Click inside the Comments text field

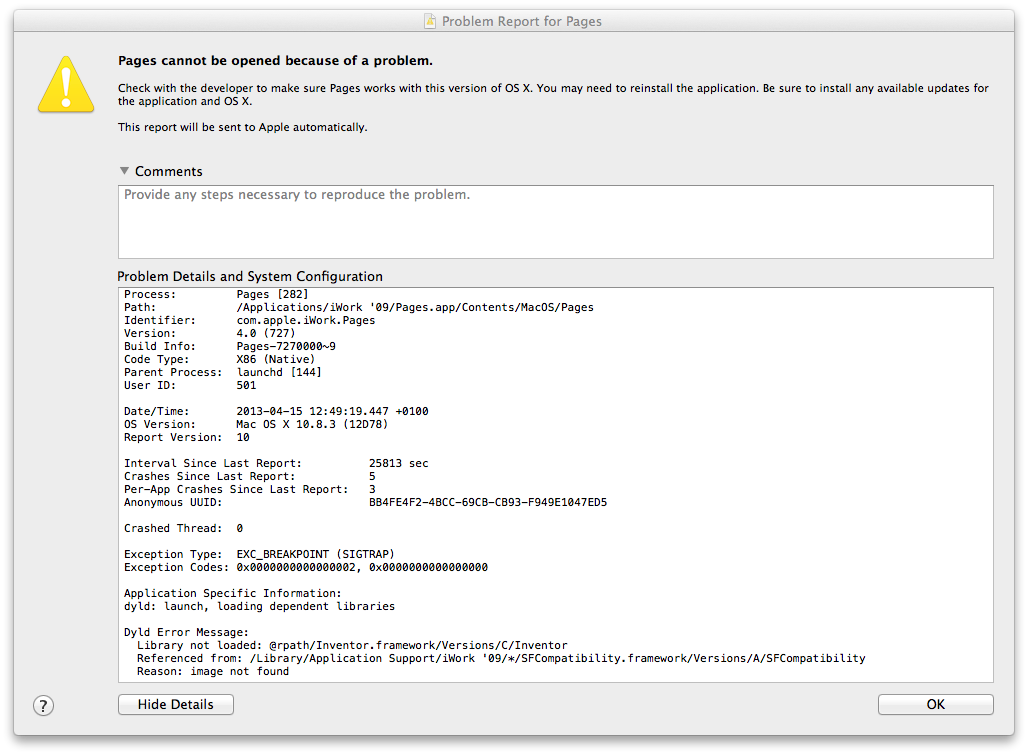coord(555,222)
